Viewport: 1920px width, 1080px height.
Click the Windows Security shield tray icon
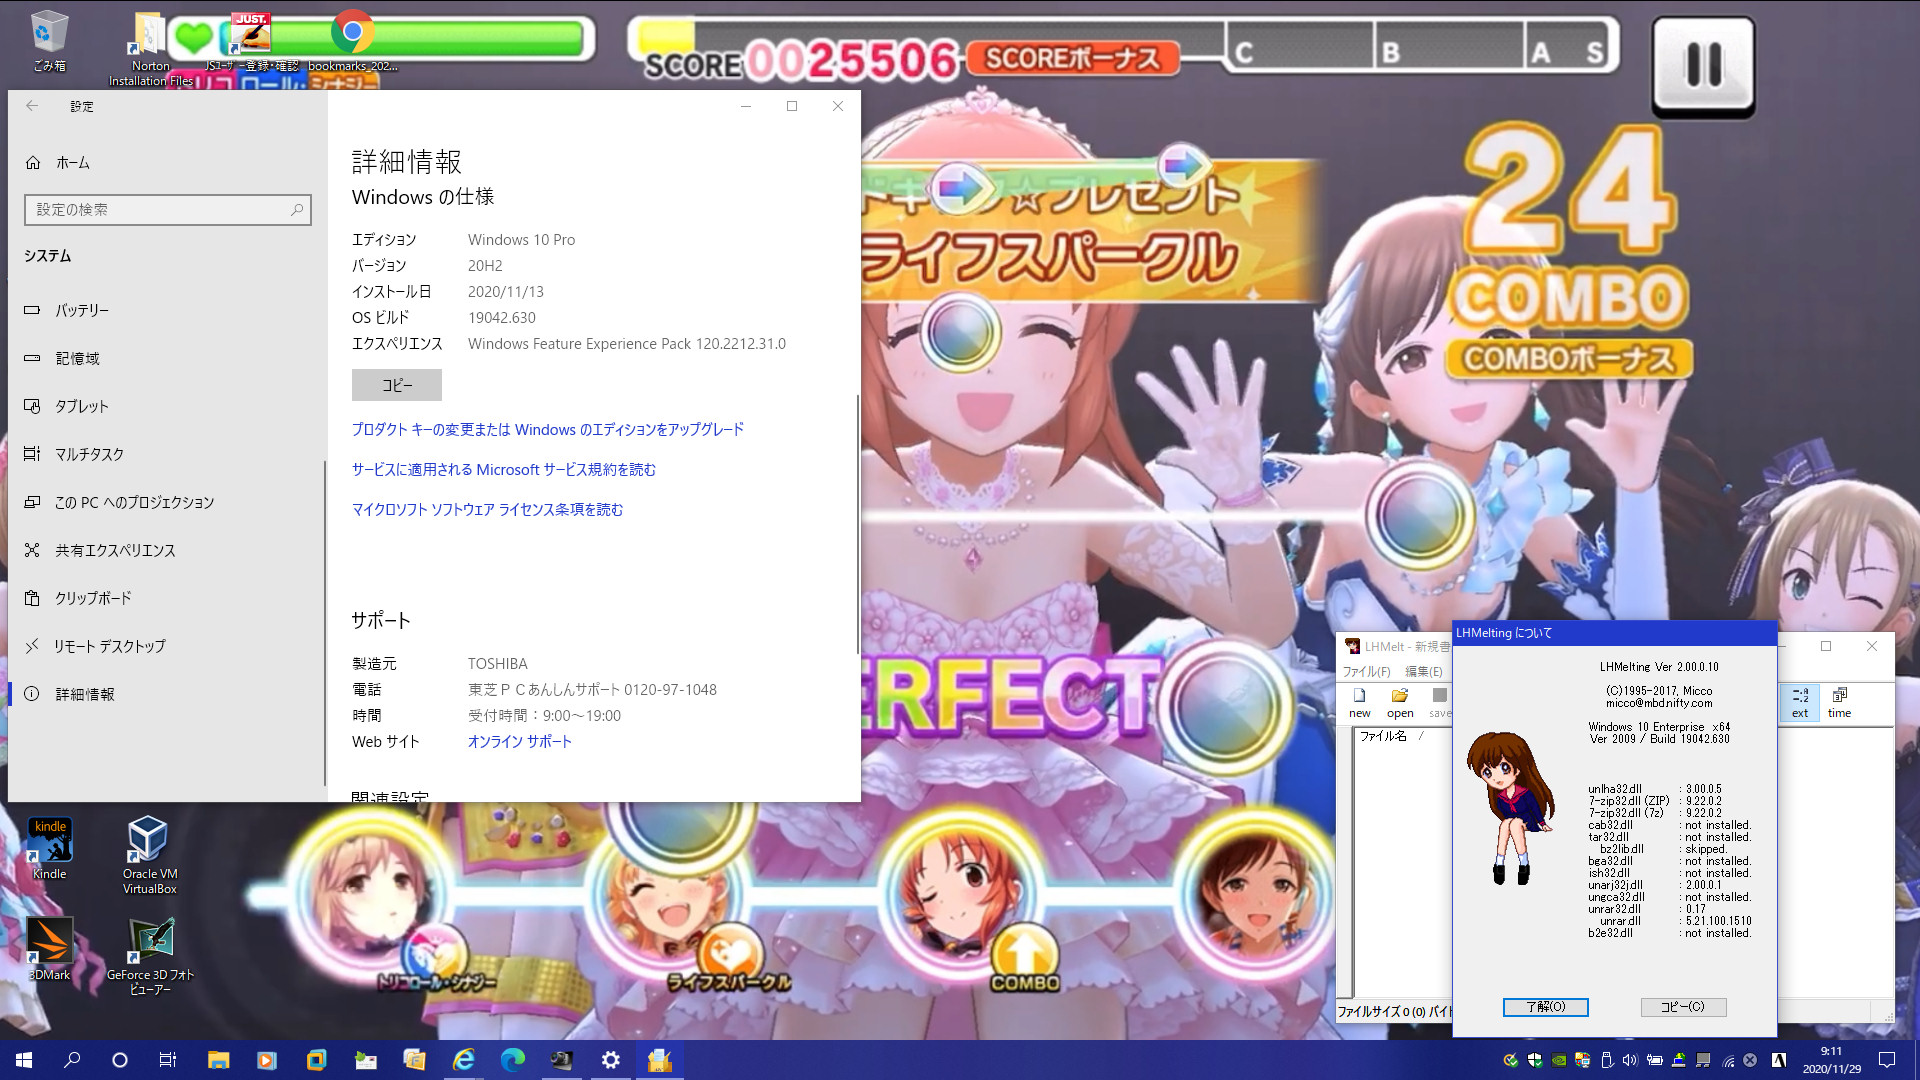[x=1534, y=1060]
